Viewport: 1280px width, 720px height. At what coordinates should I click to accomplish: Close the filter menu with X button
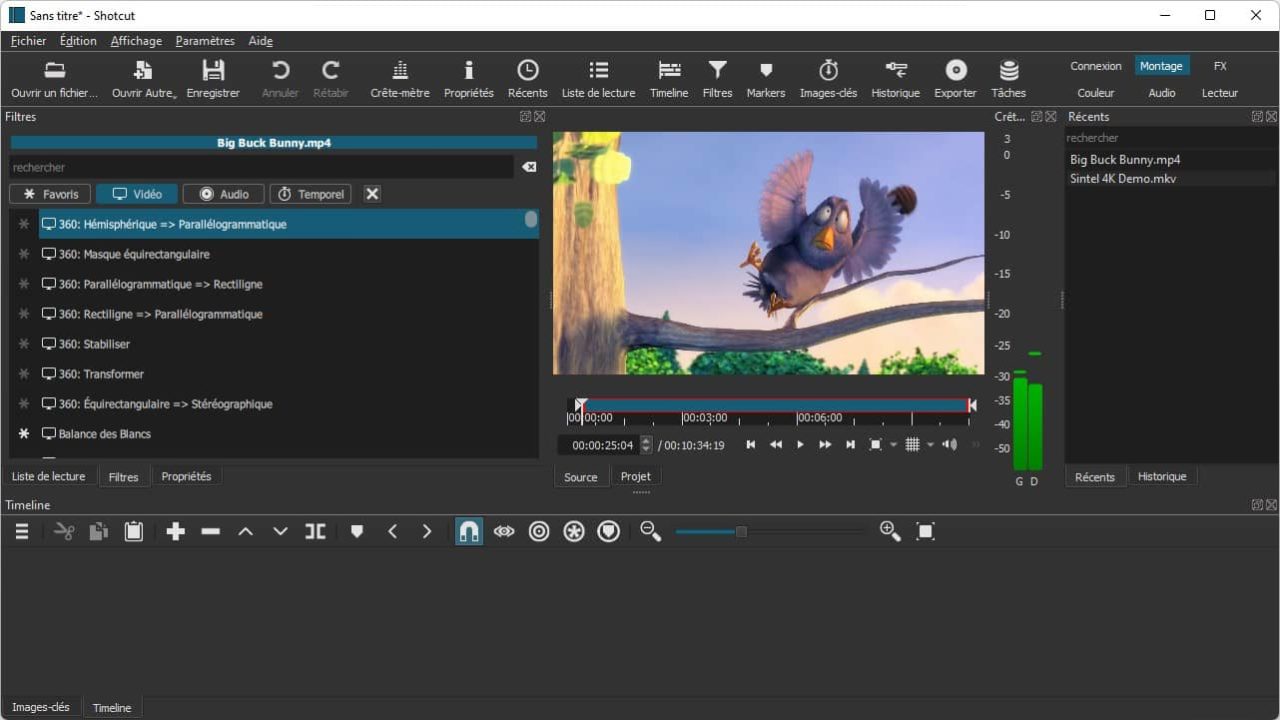click(372, 194)
